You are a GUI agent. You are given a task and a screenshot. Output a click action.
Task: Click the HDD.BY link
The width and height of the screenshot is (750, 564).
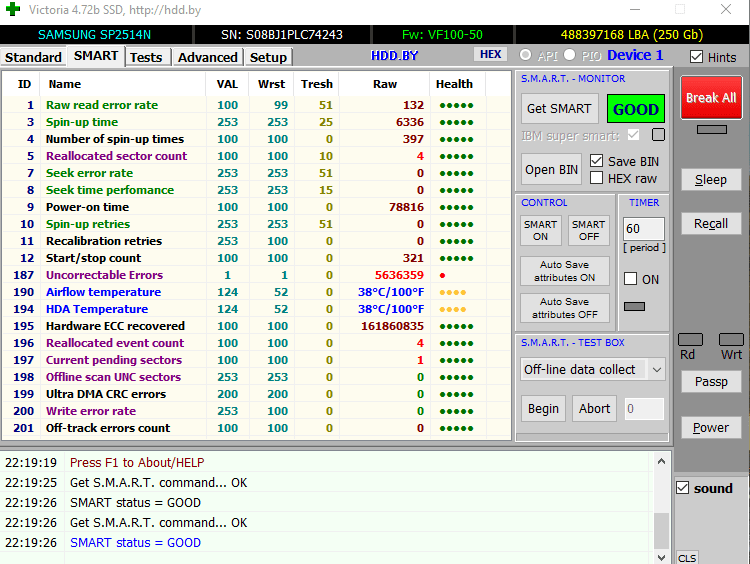click(x=394, y=56)
